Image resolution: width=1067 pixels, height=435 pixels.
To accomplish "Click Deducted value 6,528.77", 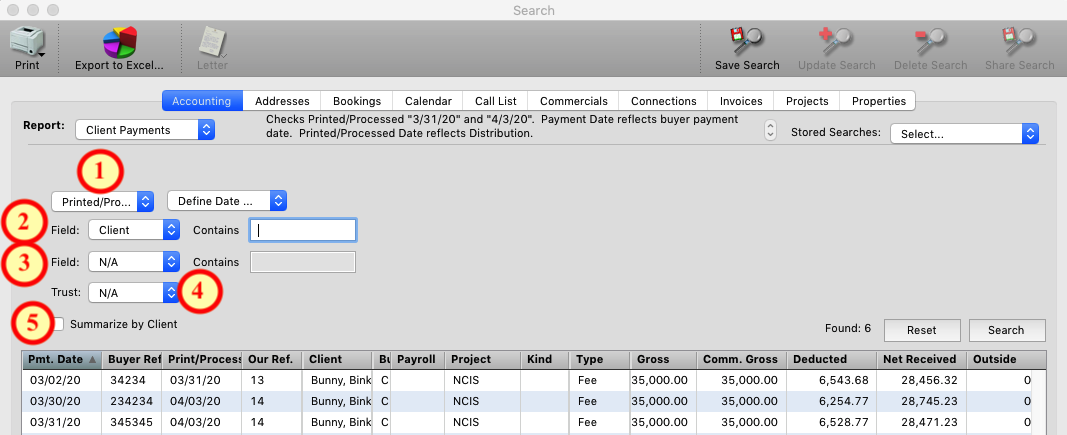I will click(x=844, y=423).
